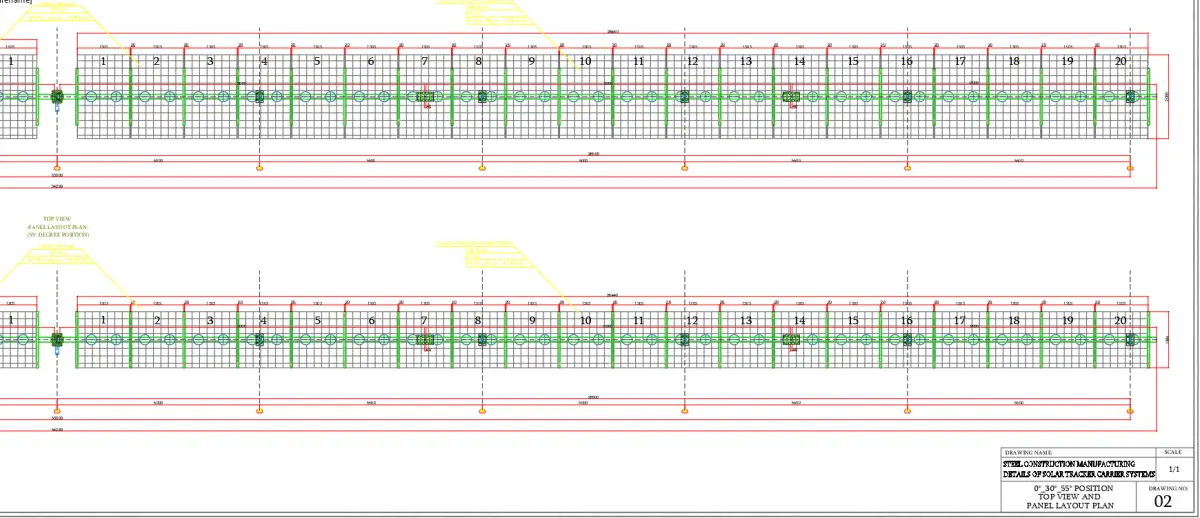Select panel number 4 in the lower layout
This screenshot has height=518, width=1200.
pyautogui.click(x=264, y=320)
